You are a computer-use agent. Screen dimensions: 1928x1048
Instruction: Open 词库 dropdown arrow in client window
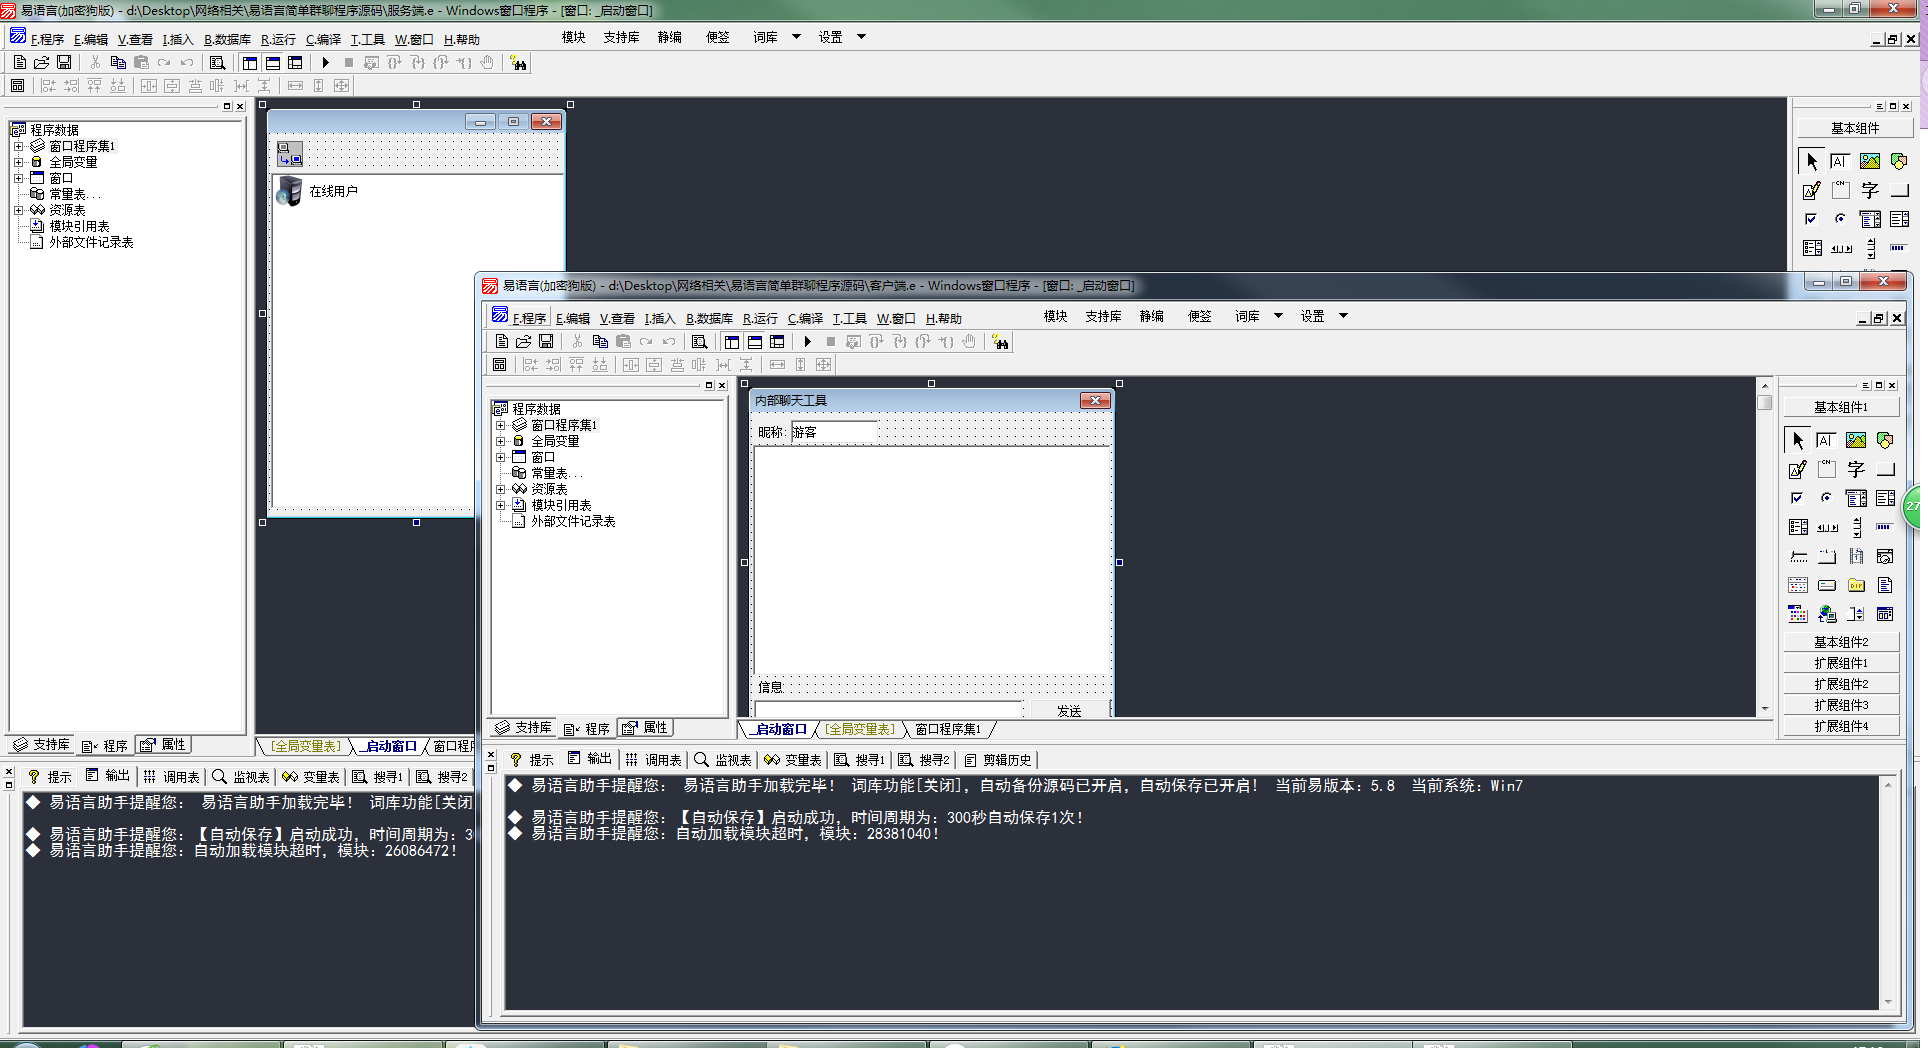coord(1278,316)
